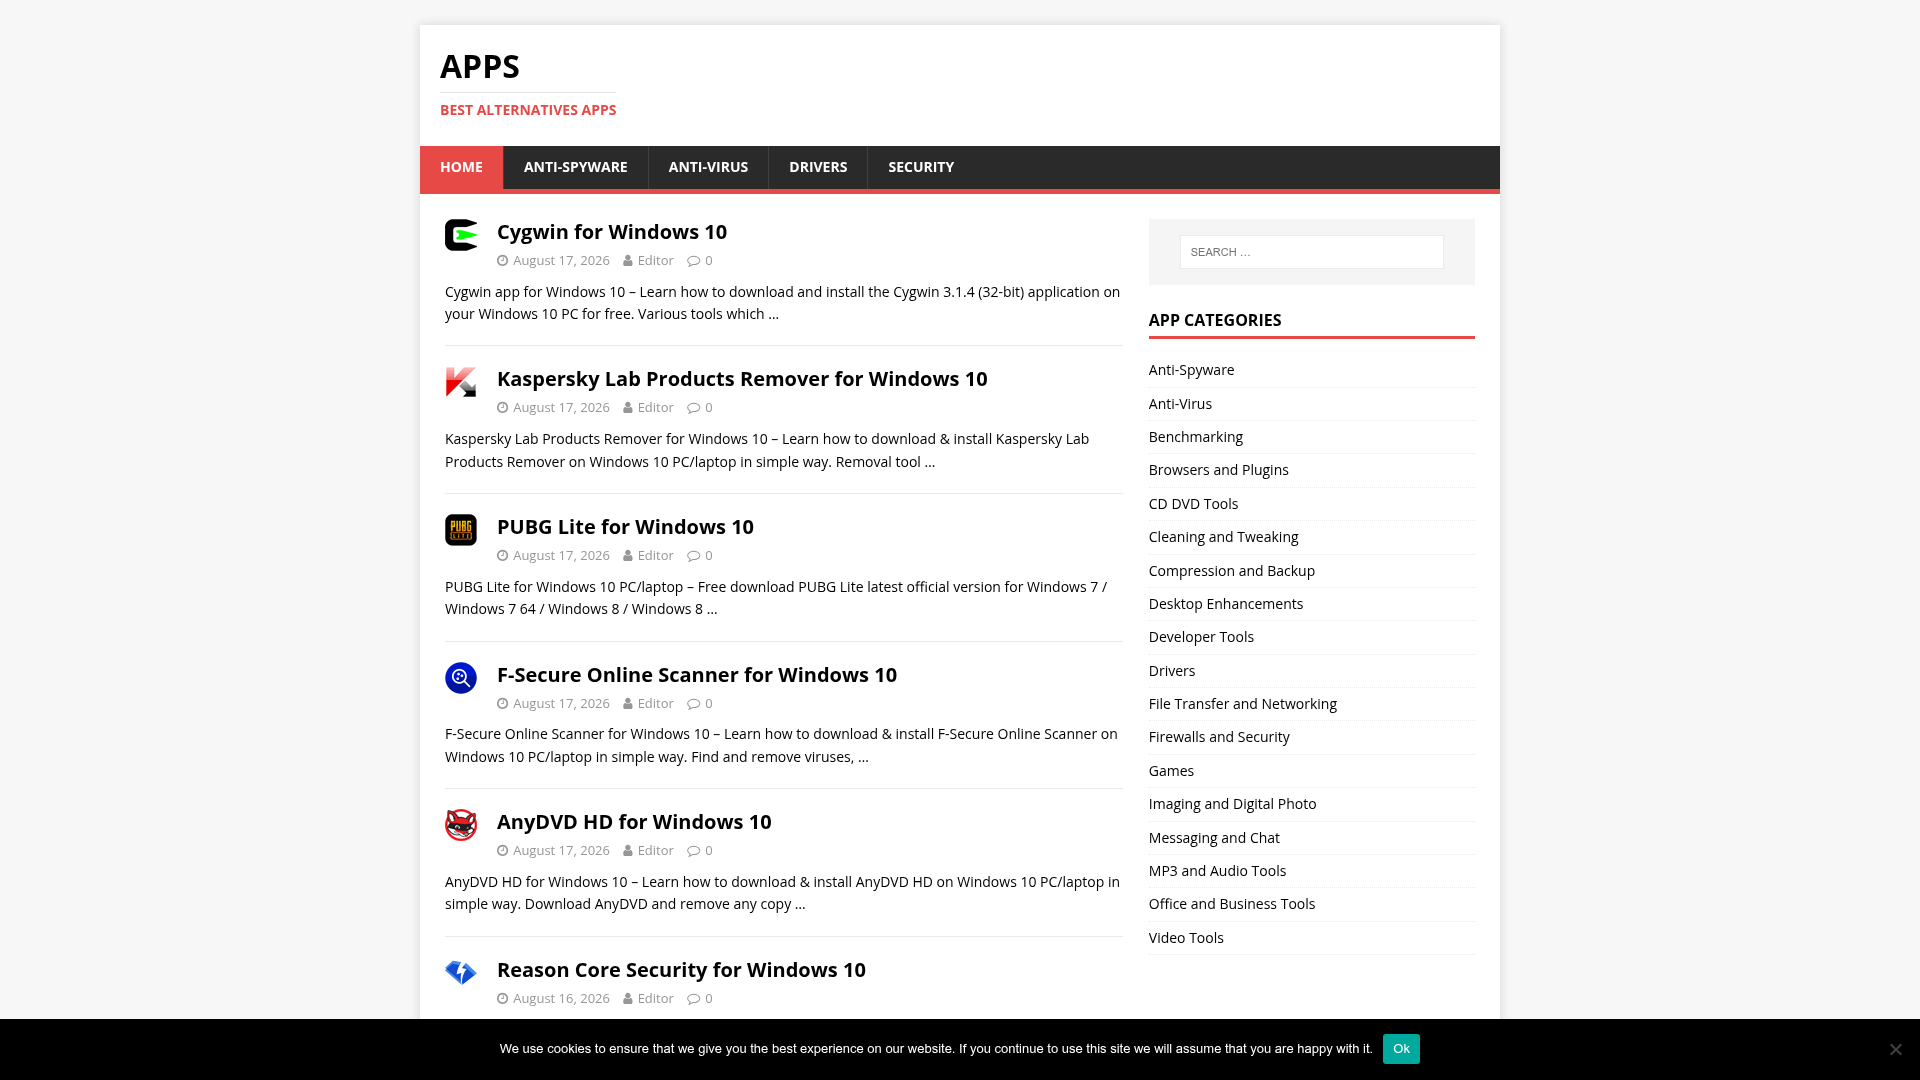This screenshot has width=1920, height=1080.
Task: Select Browsers and Plugins category
Action: 1218,470
